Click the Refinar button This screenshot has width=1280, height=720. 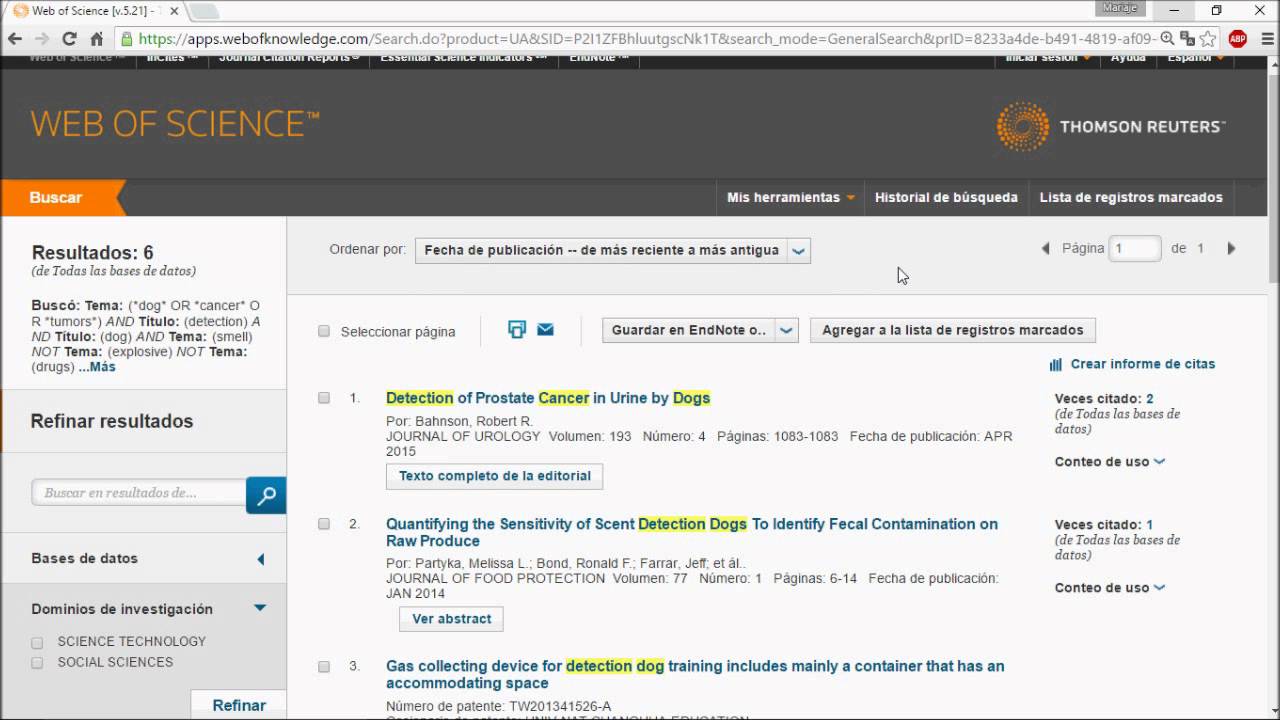tap(239, 705)
